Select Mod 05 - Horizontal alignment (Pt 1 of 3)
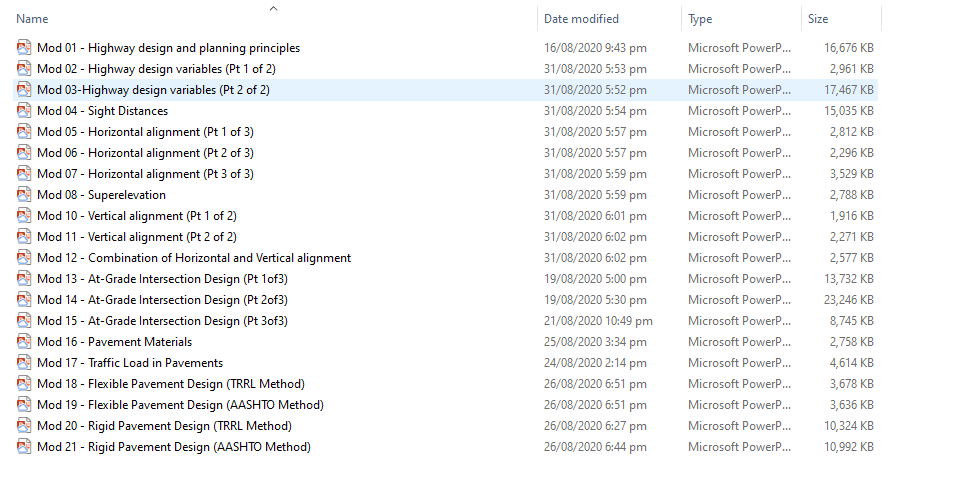Image resolution: width=956 pixels, height=502 pixels. click(145, 132)
